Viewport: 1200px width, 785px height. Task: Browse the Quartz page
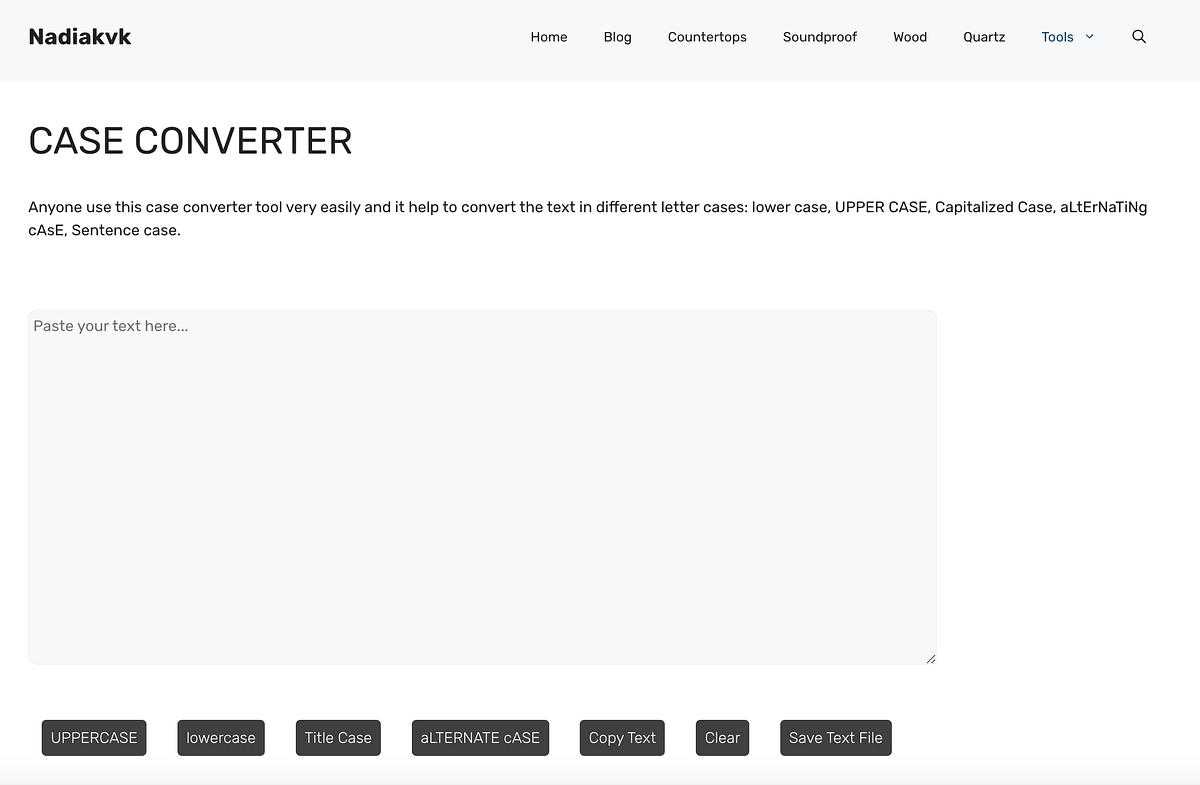coord(984,37)
